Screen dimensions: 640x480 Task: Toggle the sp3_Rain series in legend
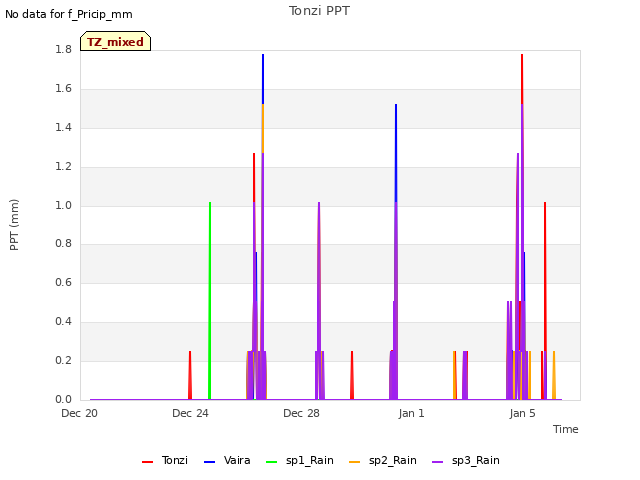(466, 460)
